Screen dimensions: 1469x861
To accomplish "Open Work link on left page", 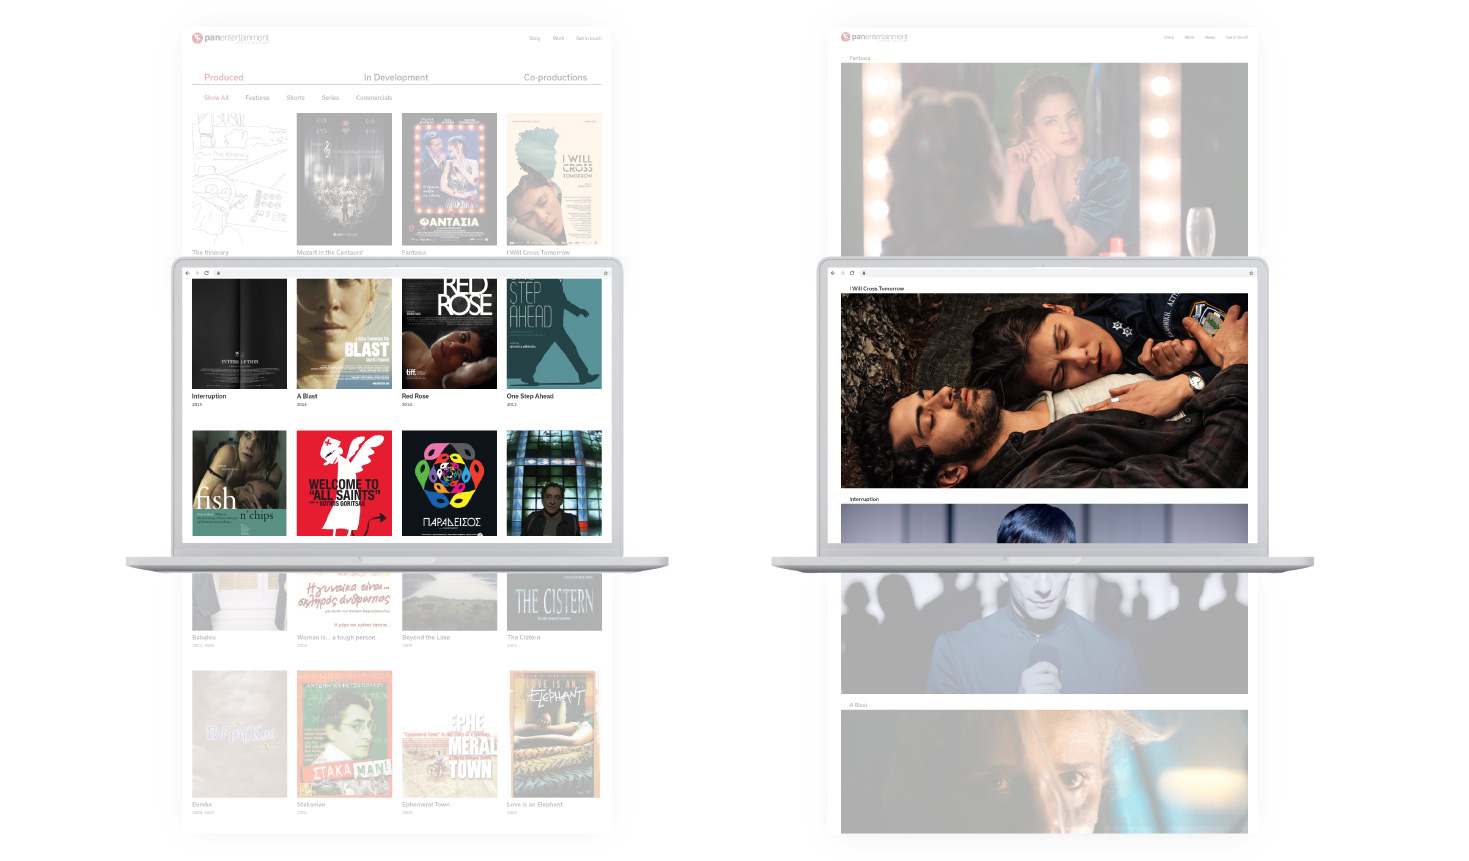I will point(558,38).
